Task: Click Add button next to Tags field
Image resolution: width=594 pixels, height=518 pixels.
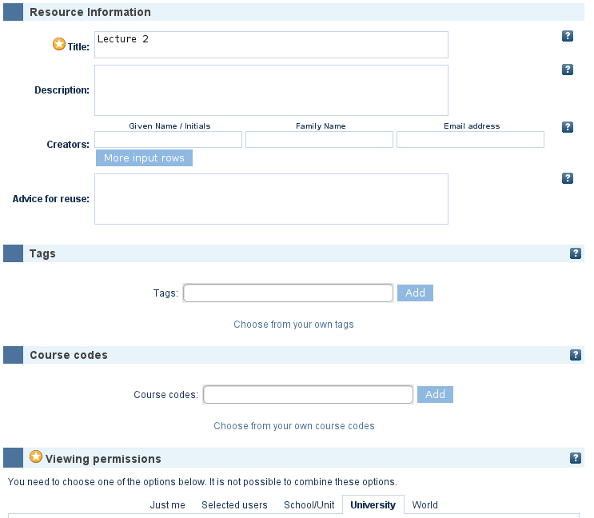Action: click(415, 293)
